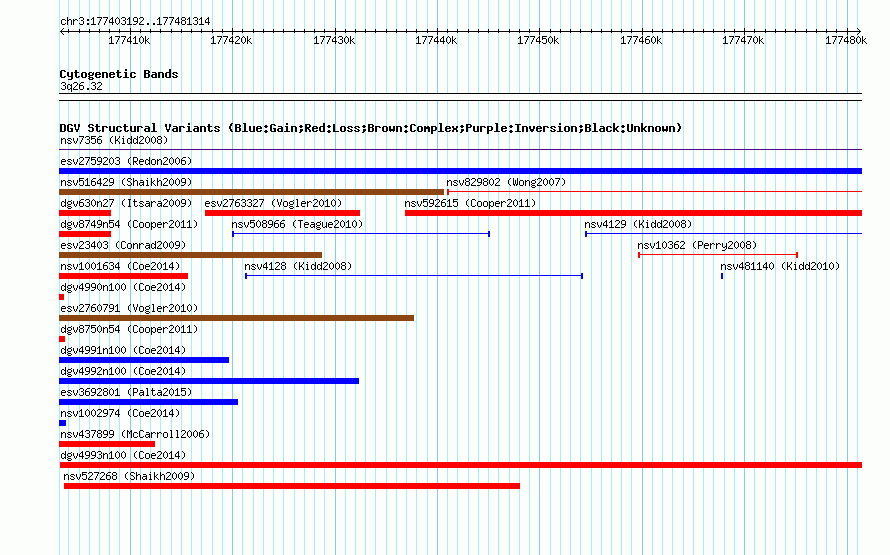Open the nsv1001634 (Coe2014) variant label
This screenshot has width=890, height=555.
(120, 266)
